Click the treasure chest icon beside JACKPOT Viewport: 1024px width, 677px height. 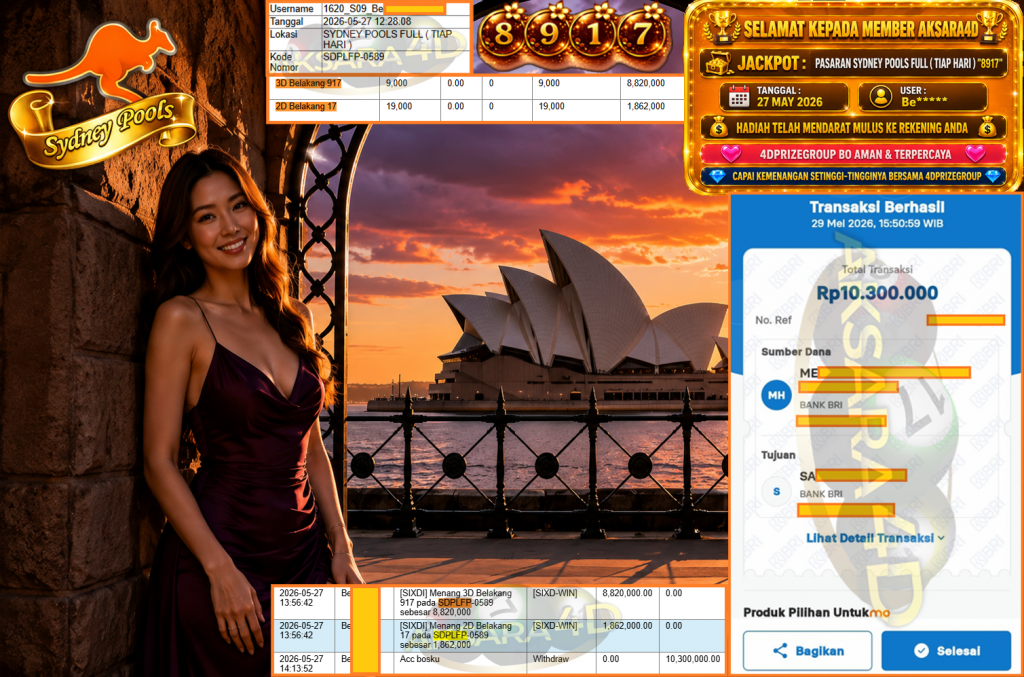718,63
